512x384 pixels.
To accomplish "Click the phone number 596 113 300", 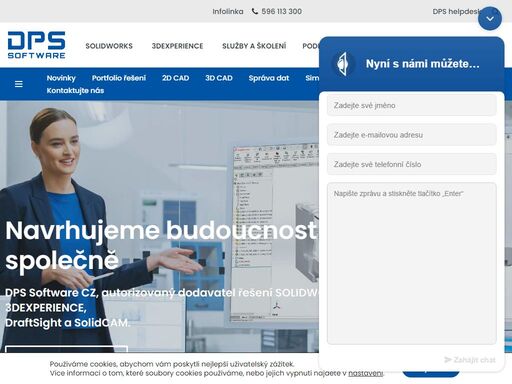I will click(282, 11).
